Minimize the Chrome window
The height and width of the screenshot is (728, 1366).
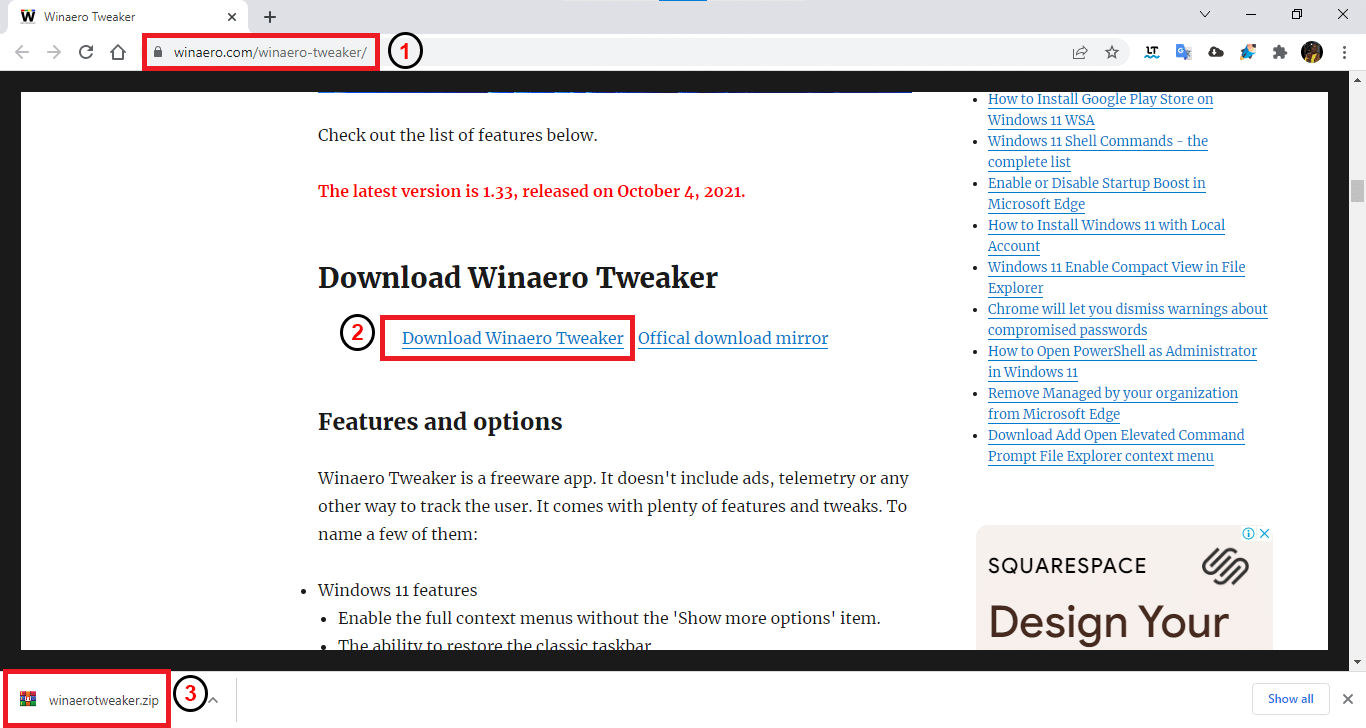[1250, 14]
